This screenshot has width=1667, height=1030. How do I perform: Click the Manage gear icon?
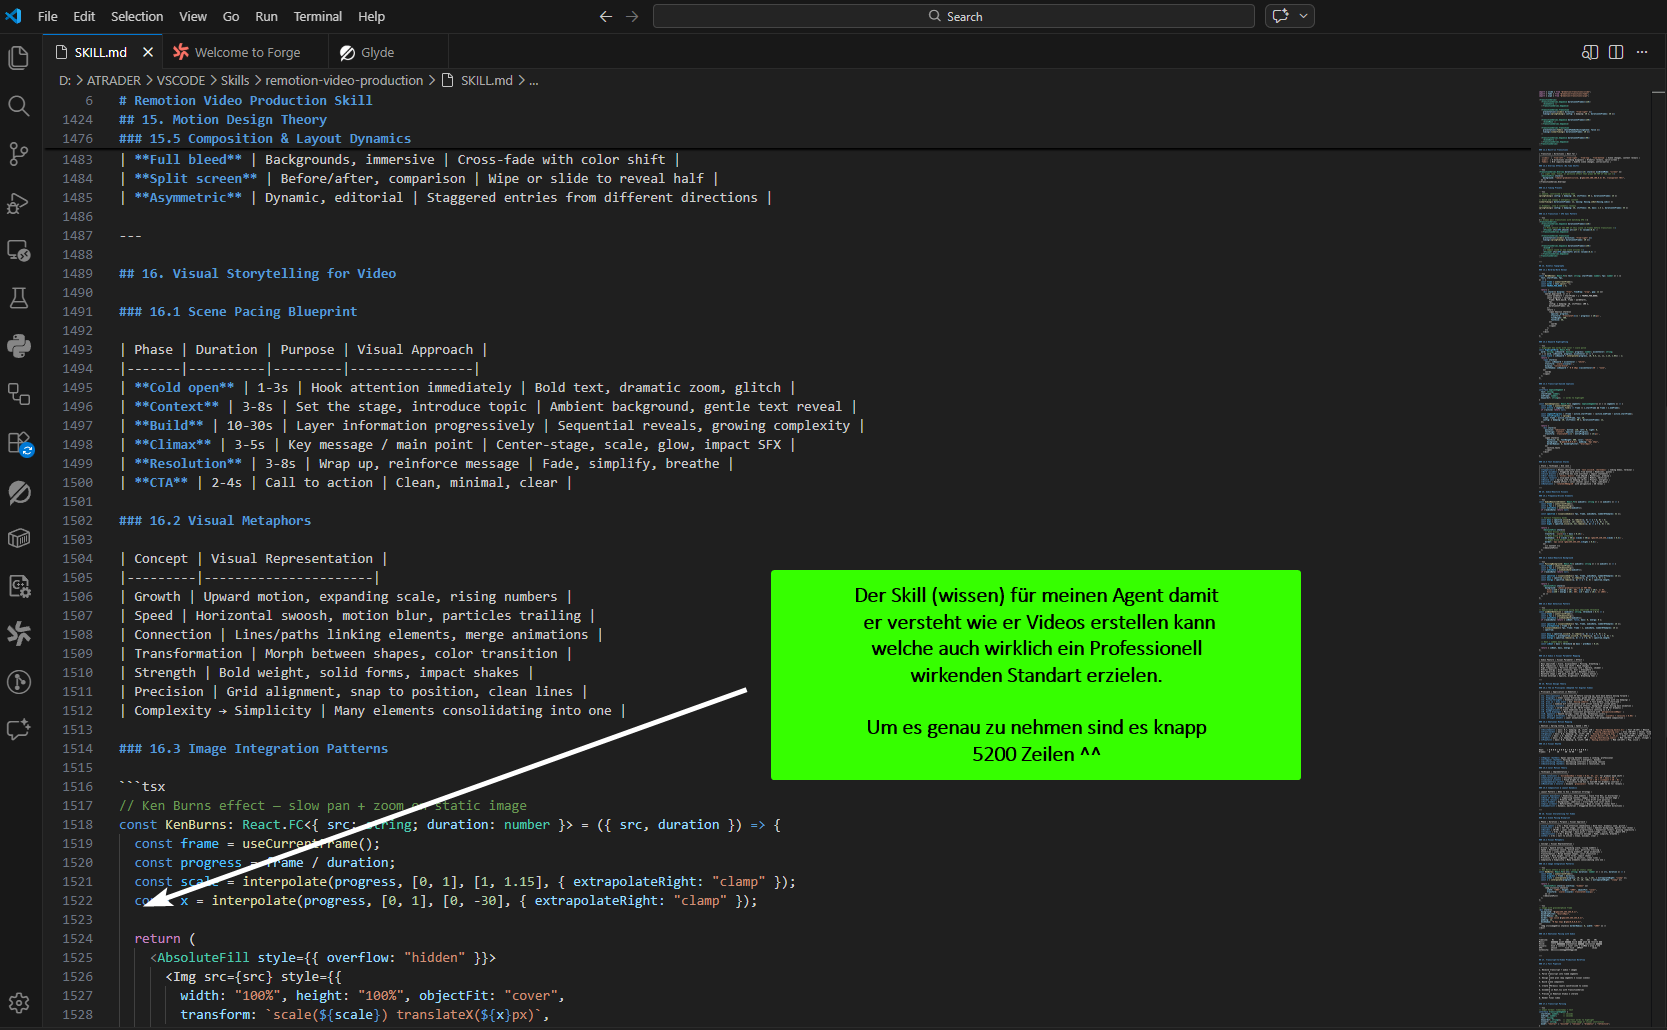(19, 1002)
